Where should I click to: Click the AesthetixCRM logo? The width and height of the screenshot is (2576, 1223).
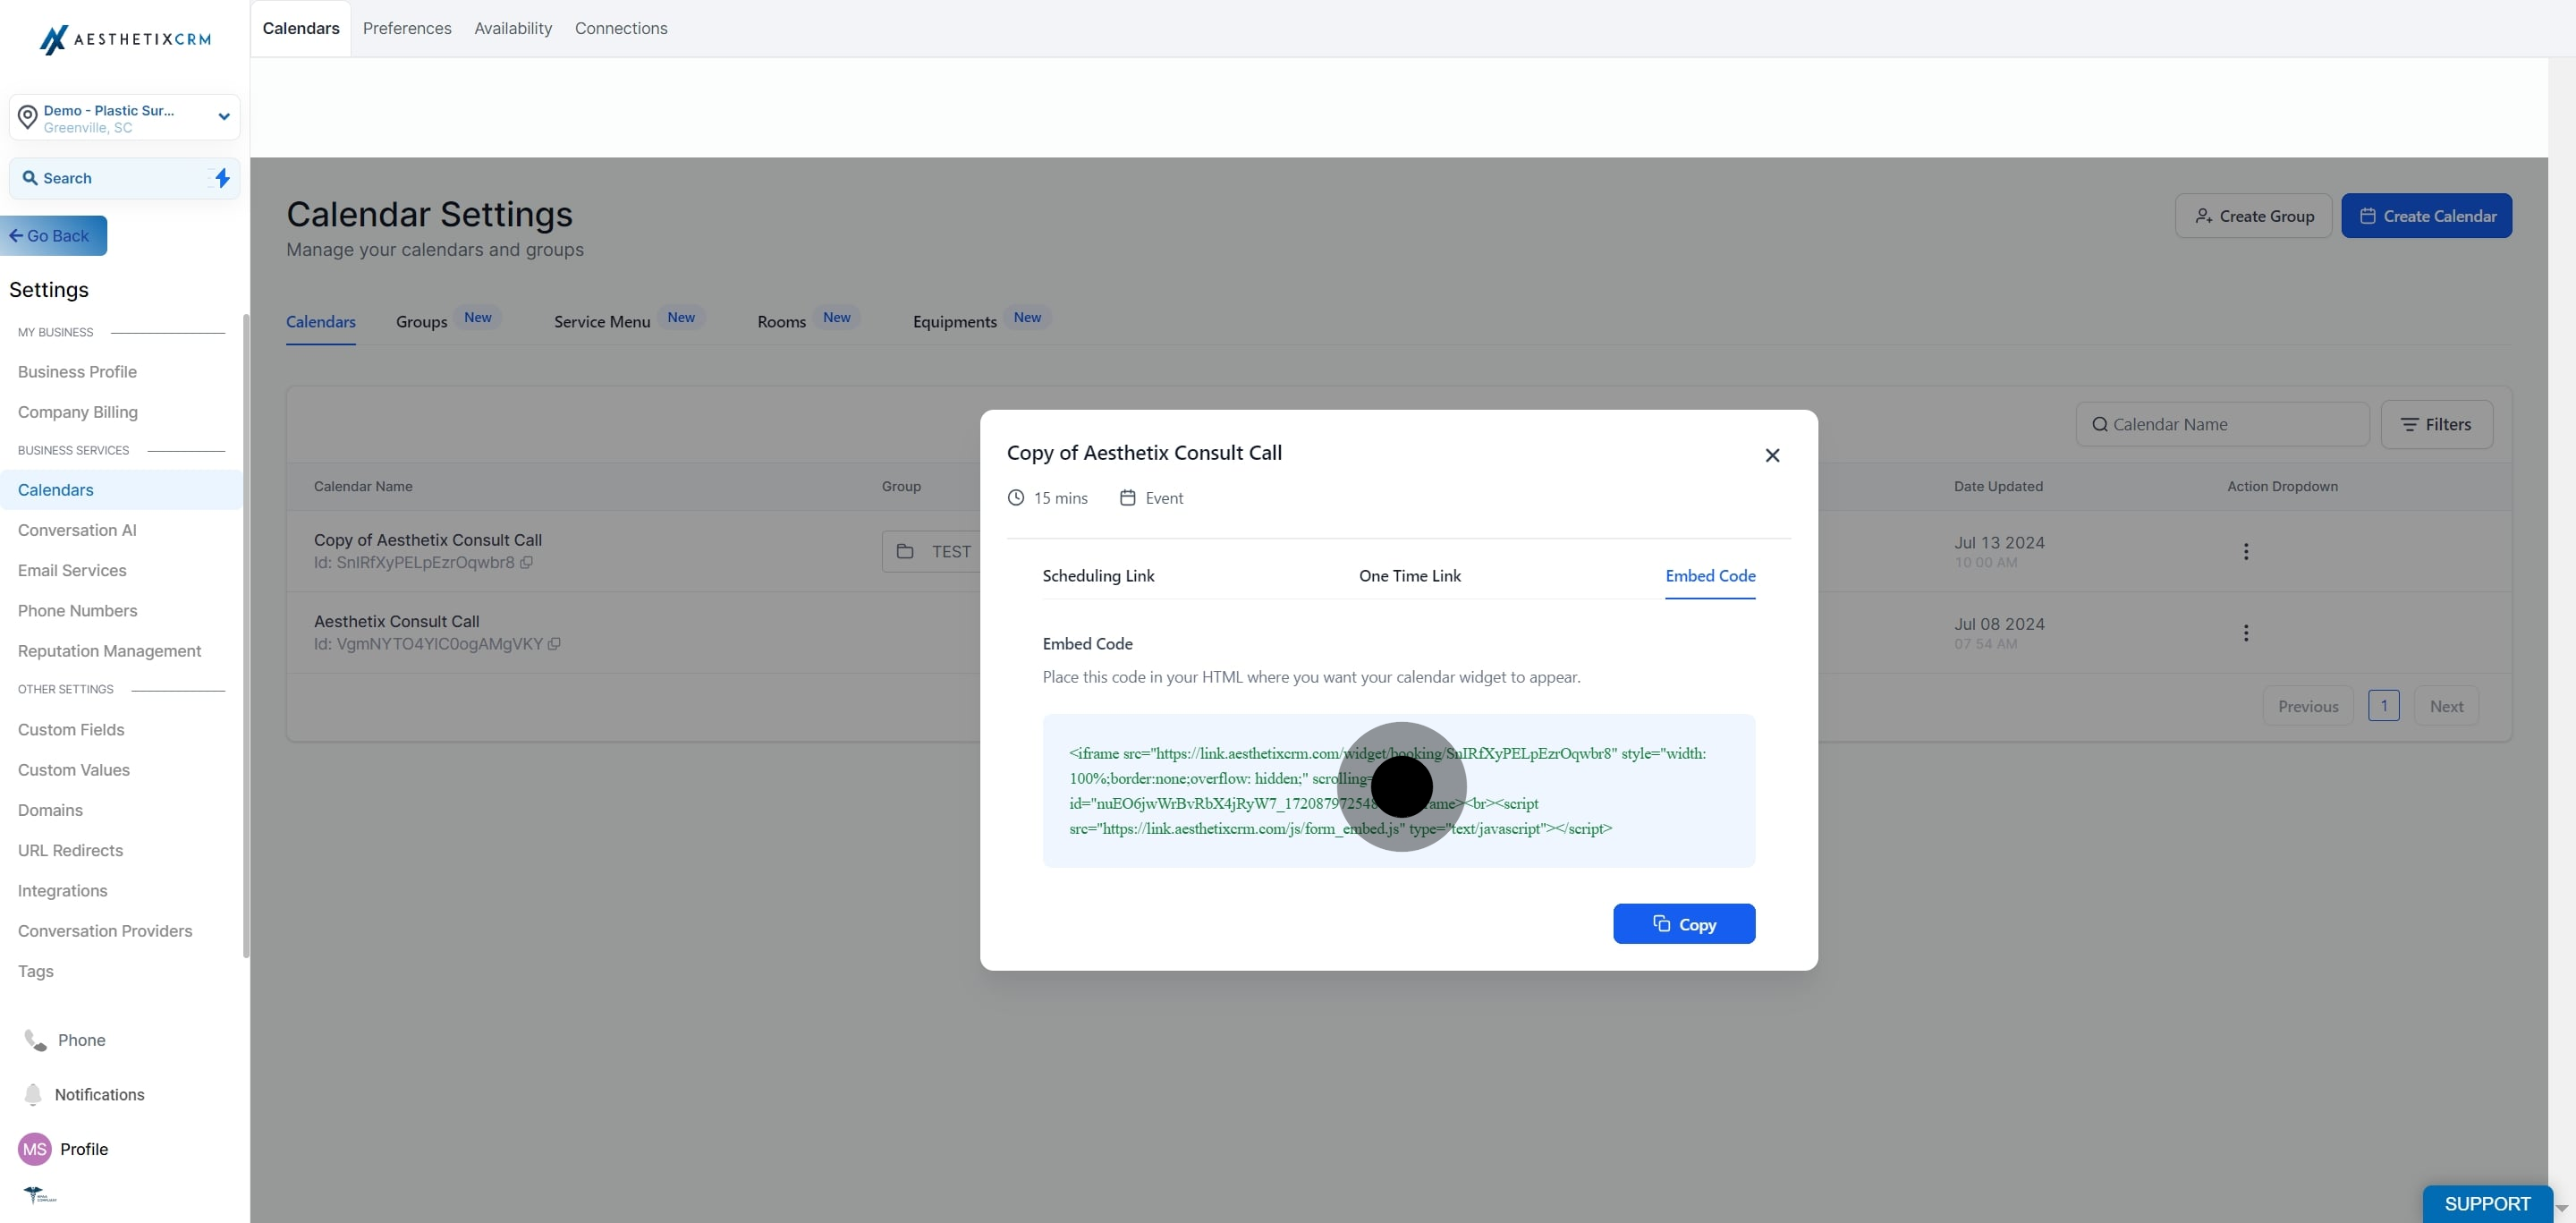[x=124, y=39]
